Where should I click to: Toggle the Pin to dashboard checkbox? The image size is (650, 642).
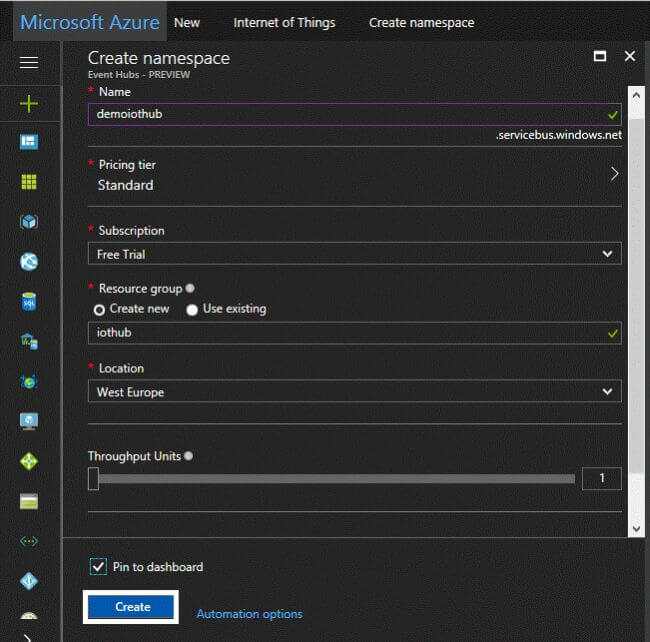pyautogui.click(x=98, y=567)
